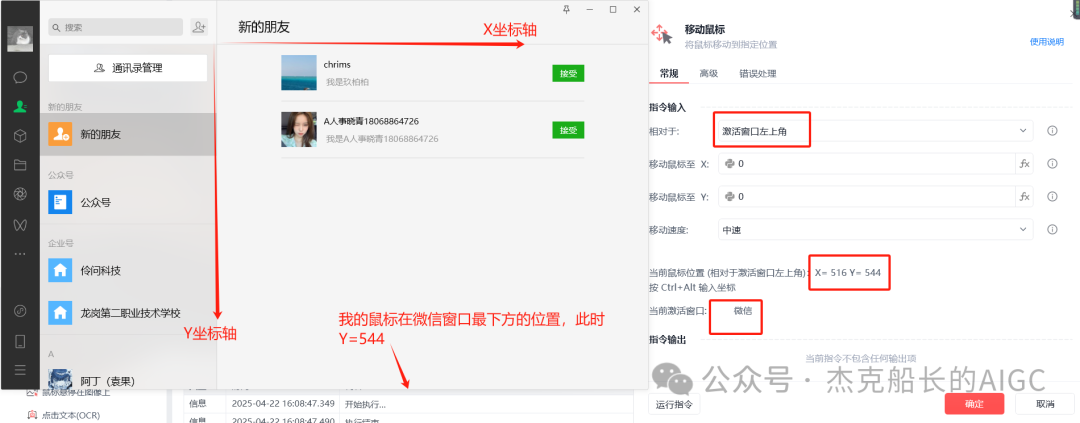Click the profile avatar atop WeChat sidebar

coord(20,39)
